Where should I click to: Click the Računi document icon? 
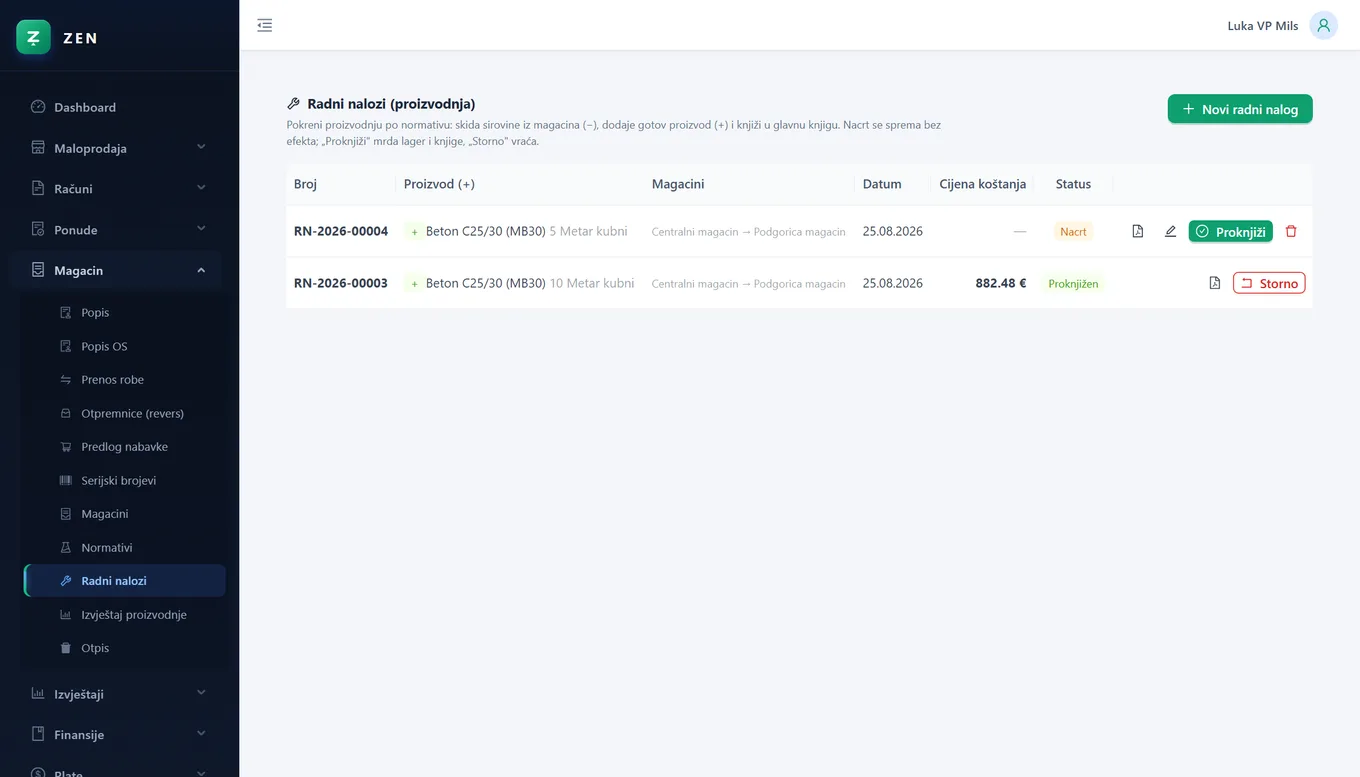38,188
